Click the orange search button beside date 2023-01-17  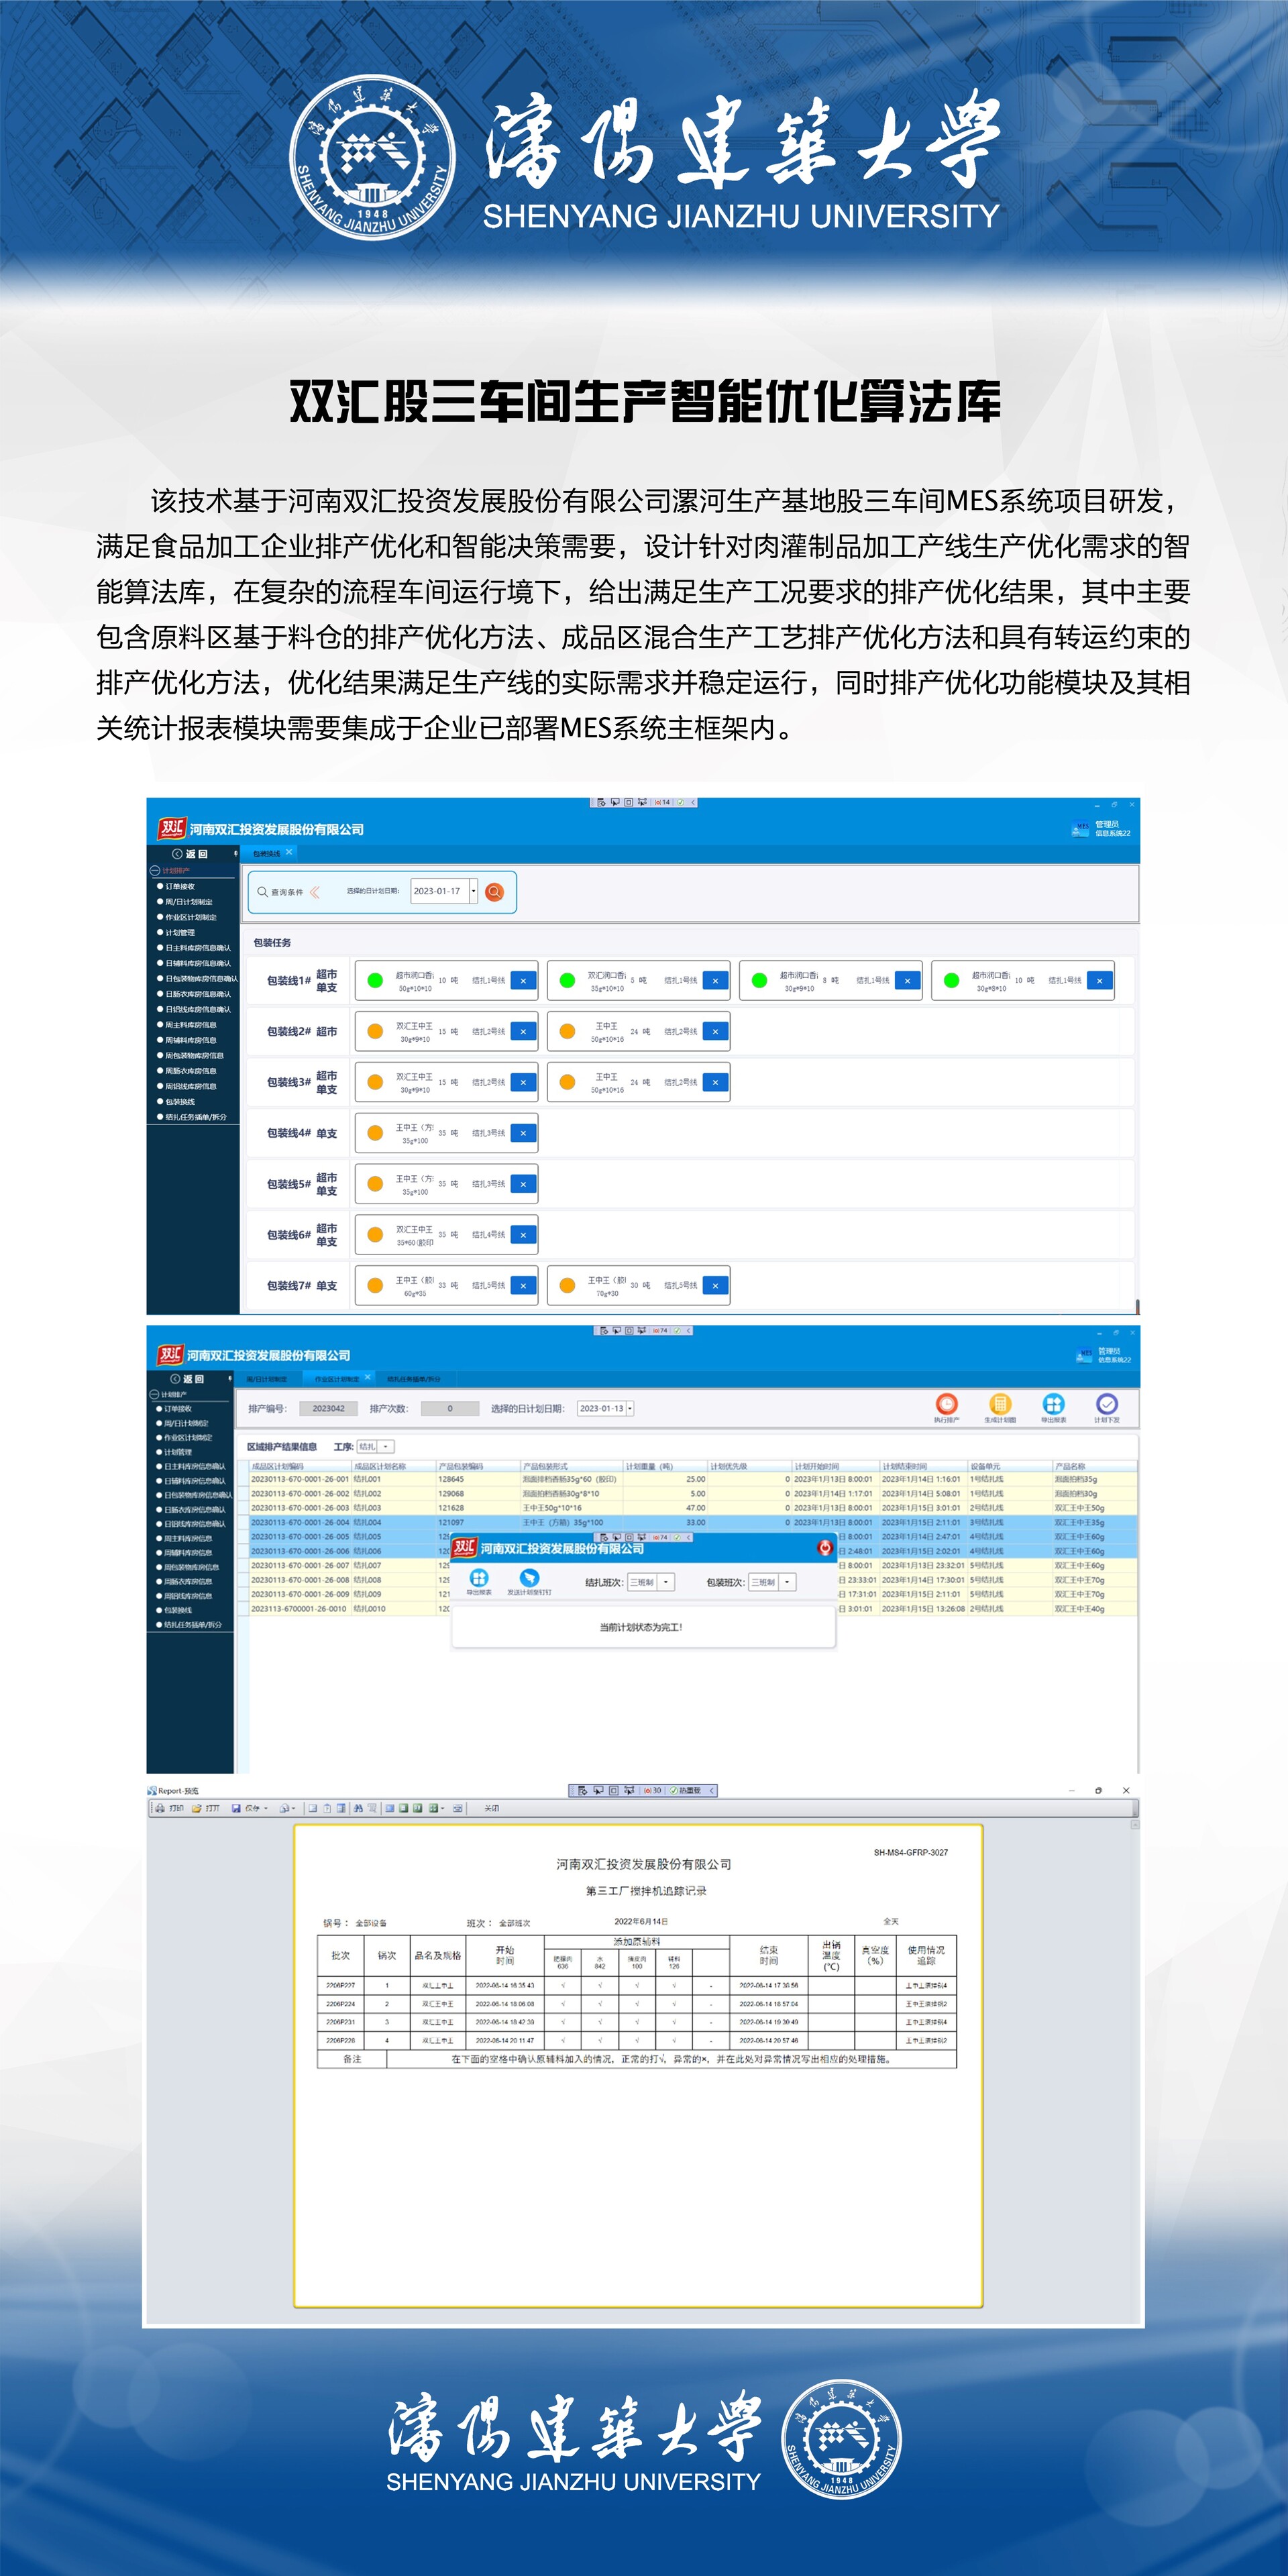[x=494, y=891]
